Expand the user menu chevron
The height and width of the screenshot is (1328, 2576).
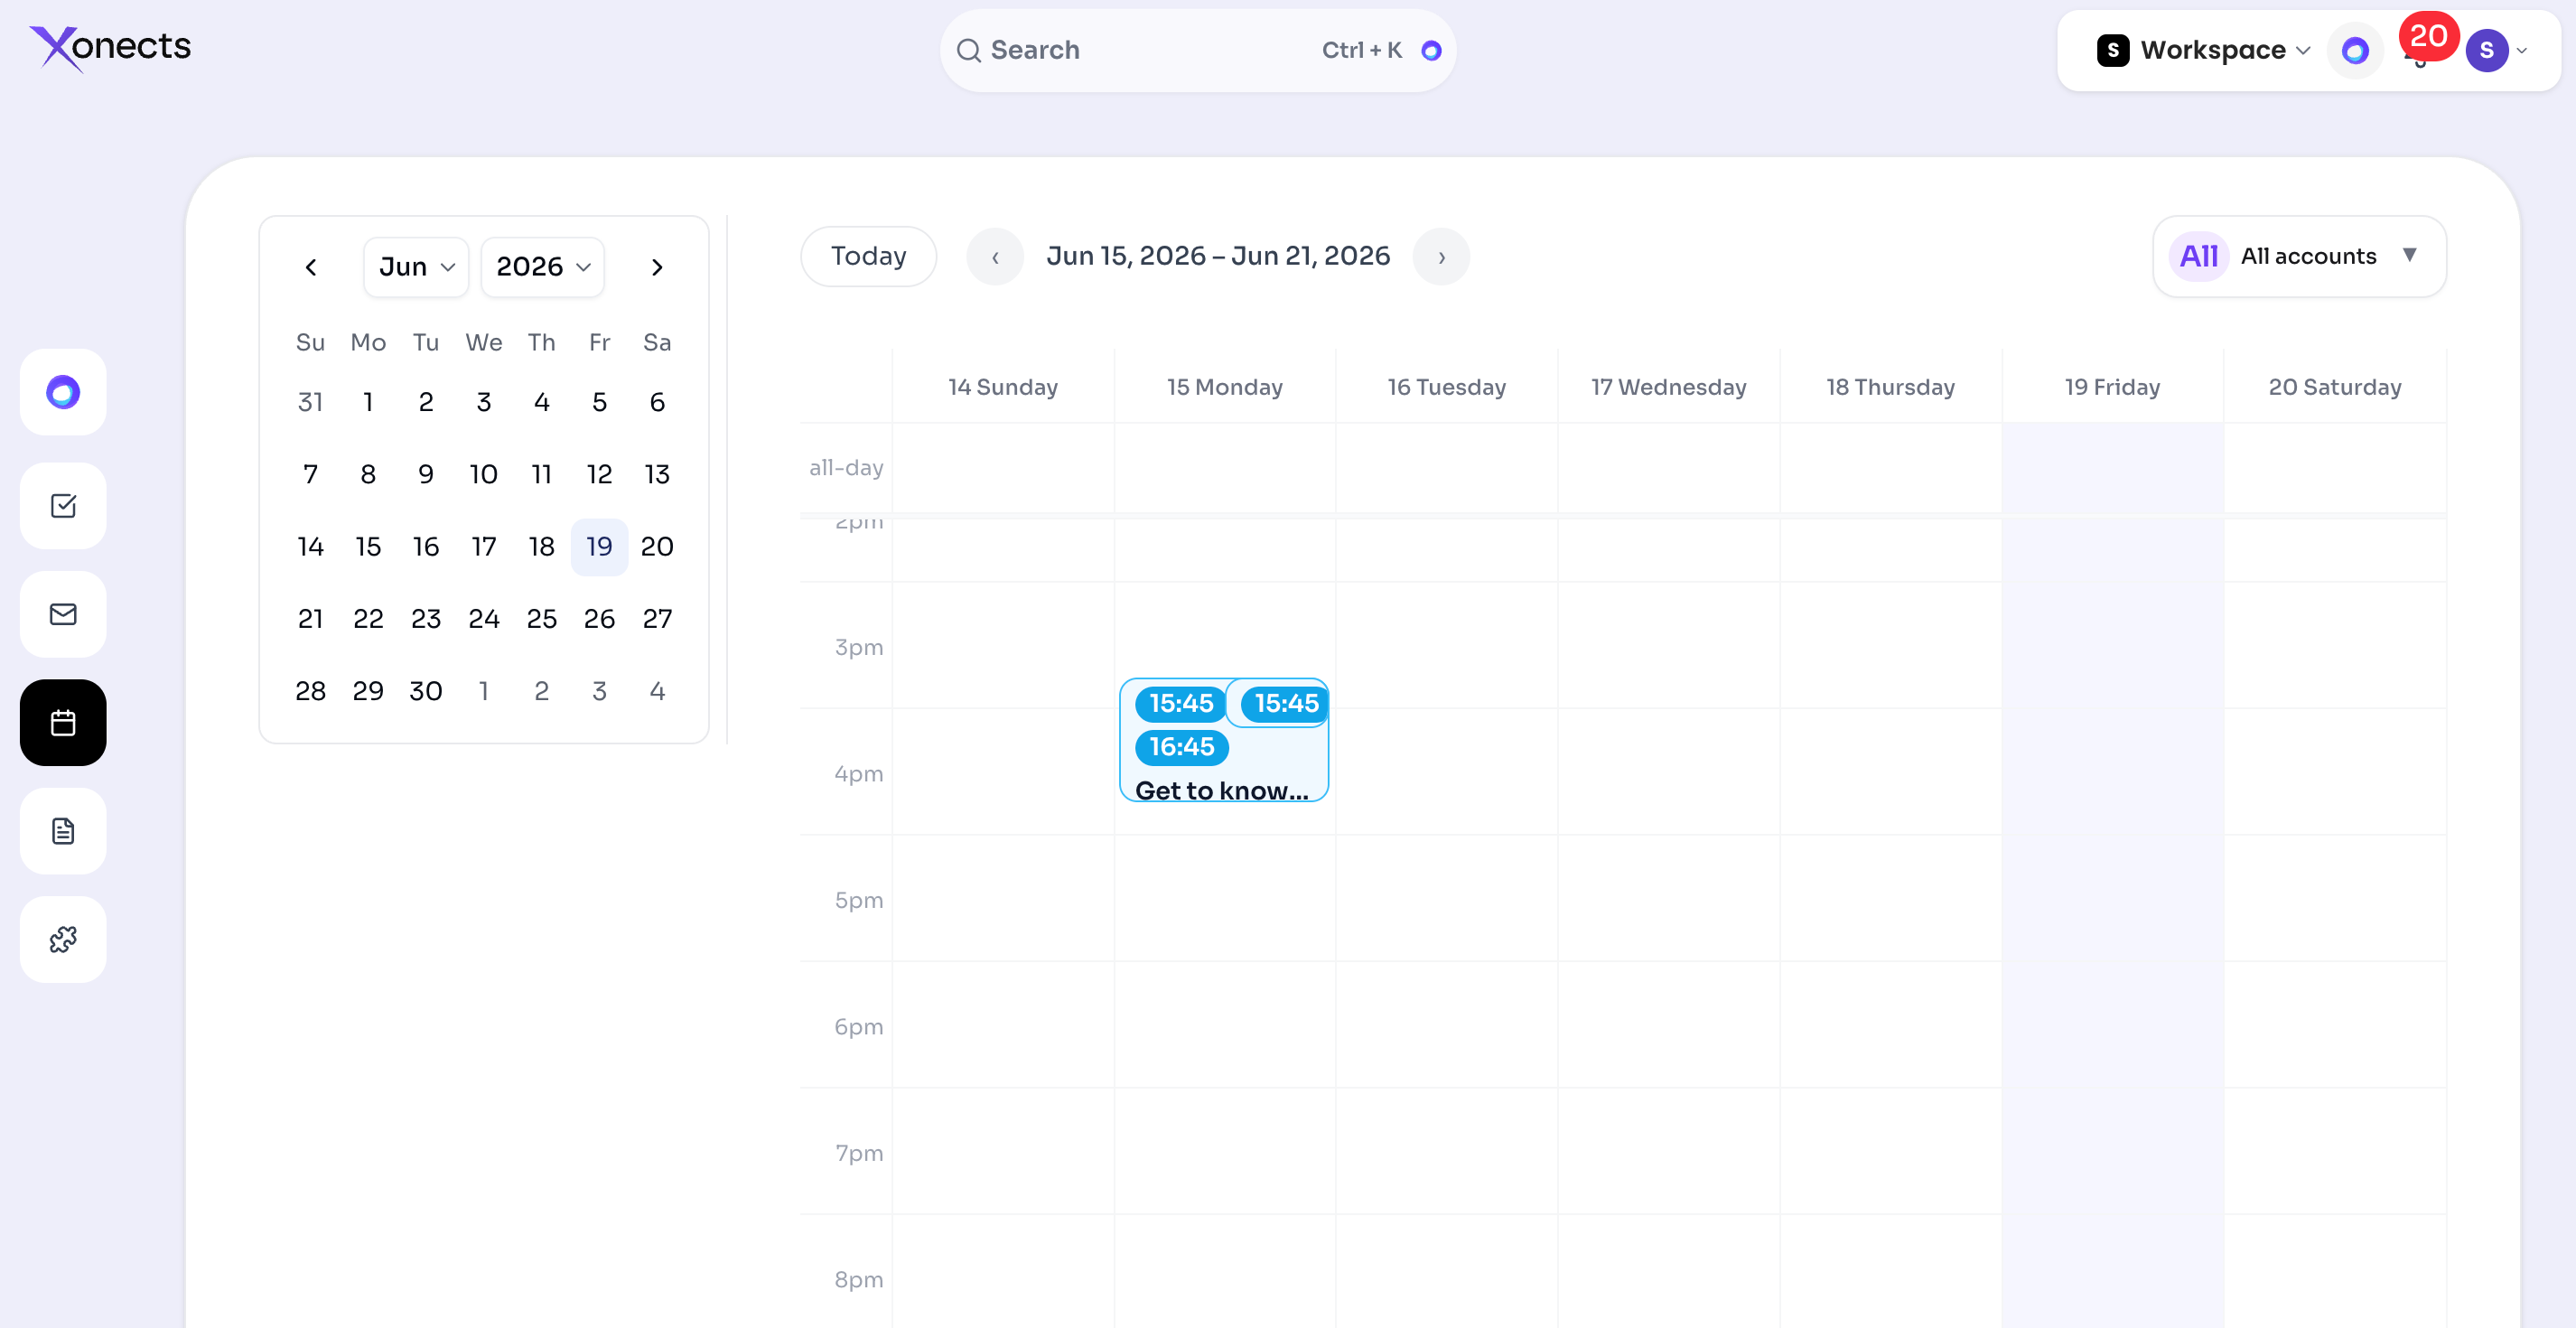(x=2522, y=50)
